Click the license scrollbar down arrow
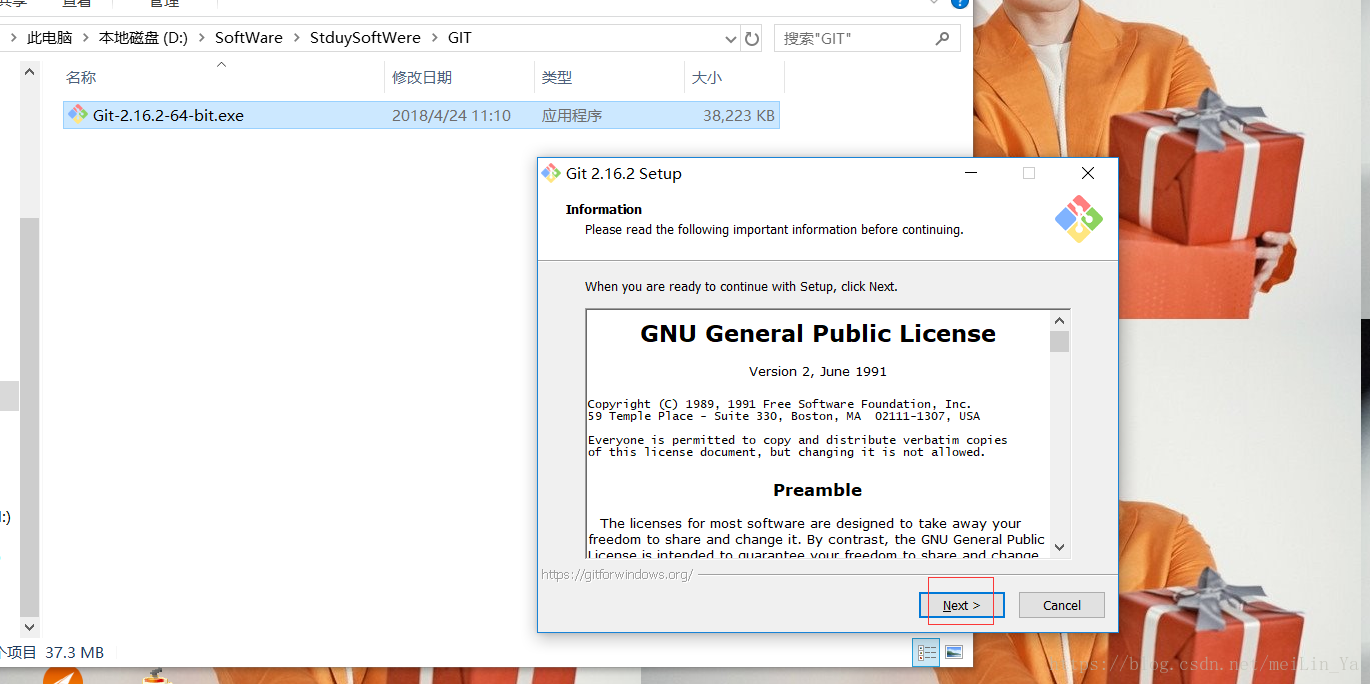This screenshot has width=1370, height=684. 1060,548
